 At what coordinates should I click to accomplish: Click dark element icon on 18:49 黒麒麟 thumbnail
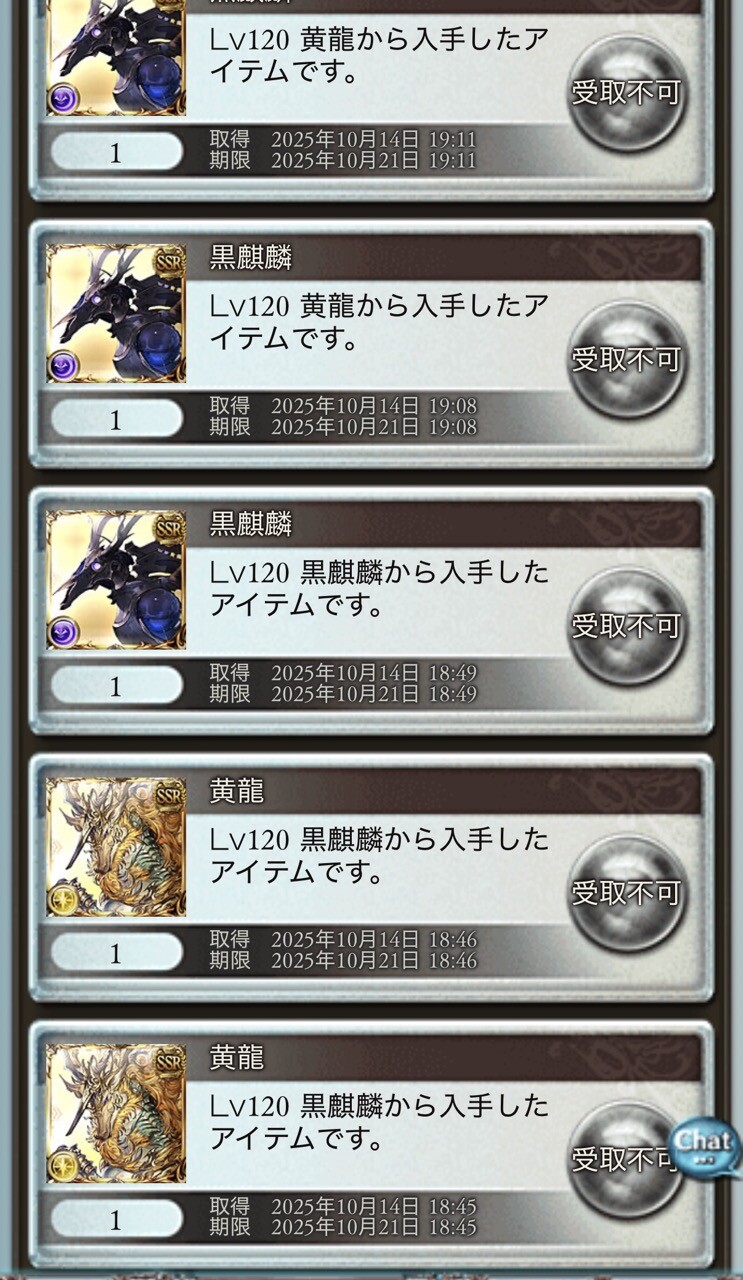pos(64,632)
